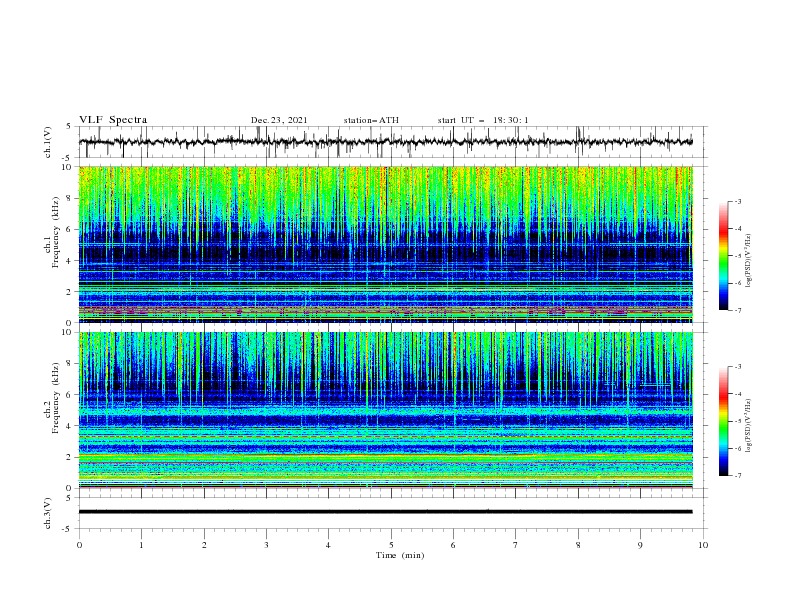Click the '-7' label on ch.1 color scale
The image size is (792, 612).
coord(738,310)
